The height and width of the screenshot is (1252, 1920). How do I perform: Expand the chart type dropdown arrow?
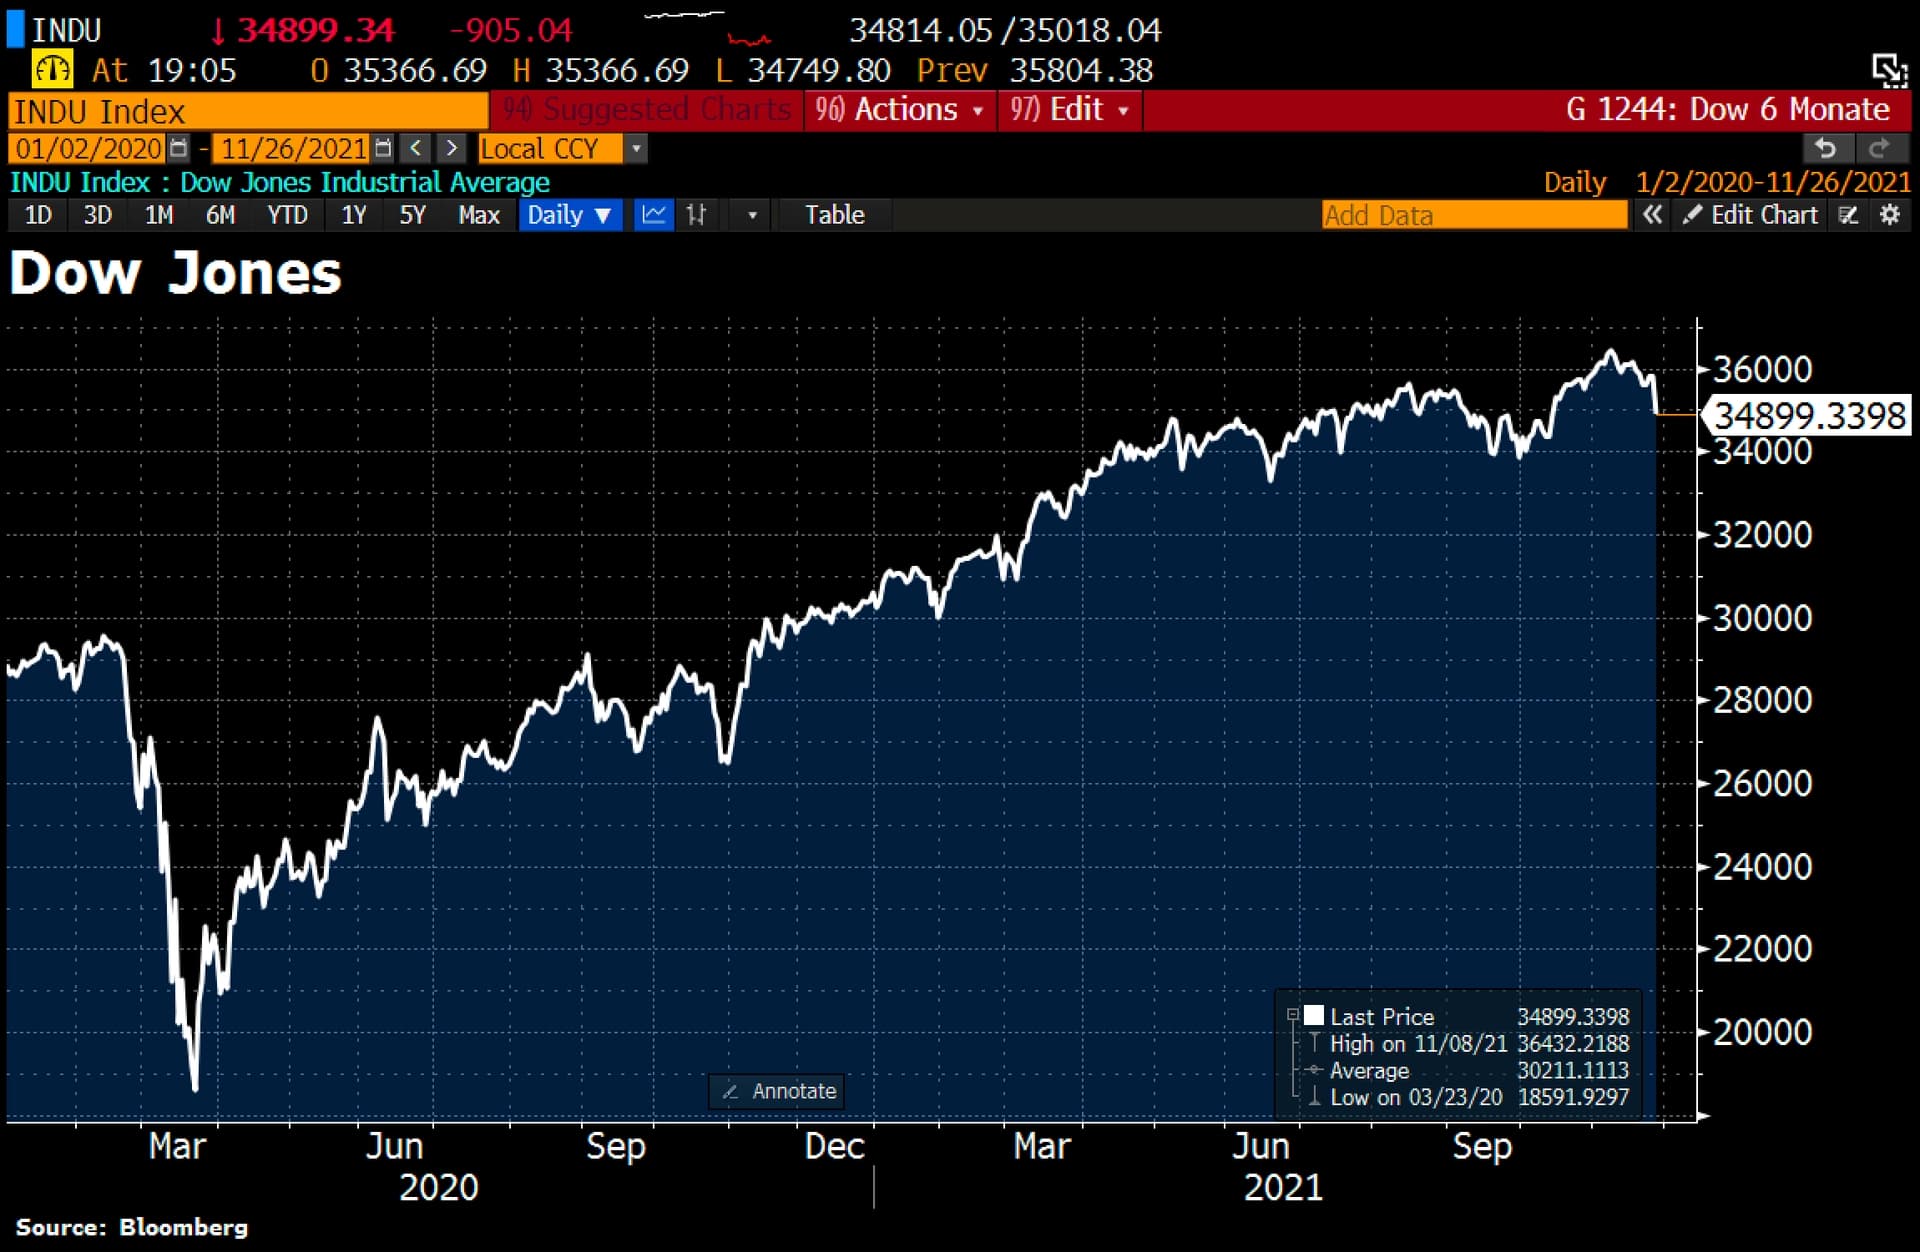tap(752, 215)
